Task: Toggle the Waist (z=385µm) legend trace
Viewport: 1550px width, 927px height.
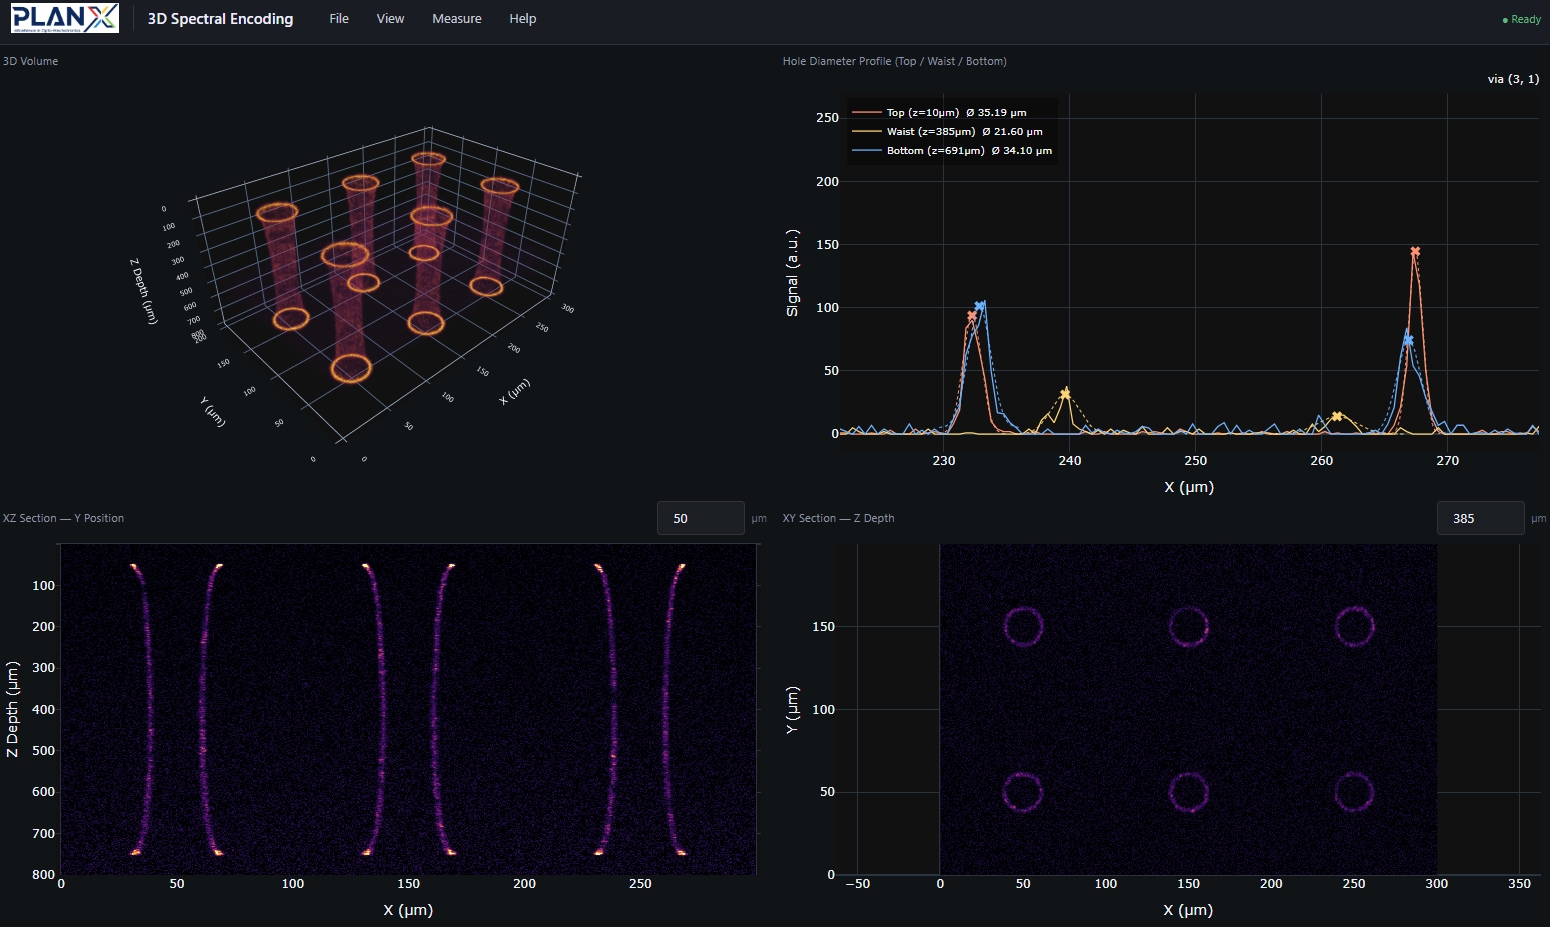Action: click(947, 131)
